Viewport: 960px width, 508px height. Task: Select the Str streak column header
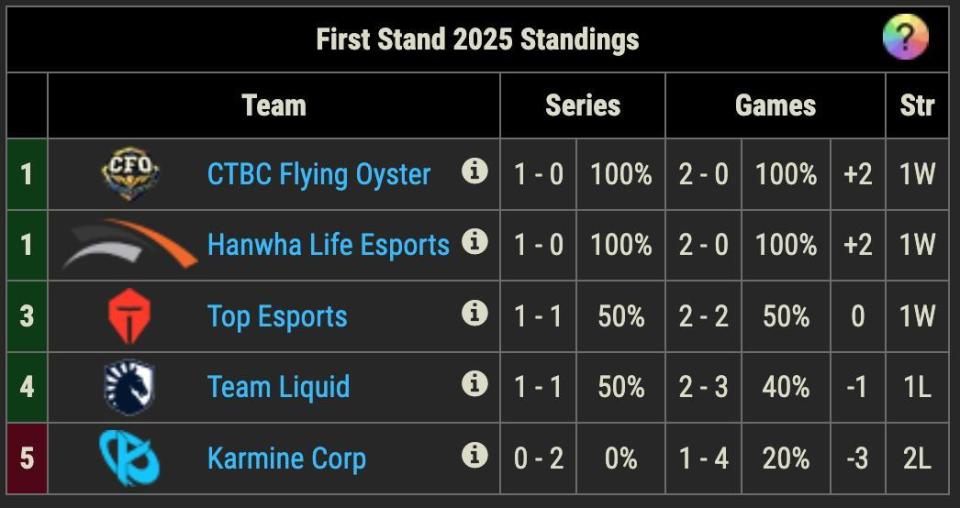point(916,105)
